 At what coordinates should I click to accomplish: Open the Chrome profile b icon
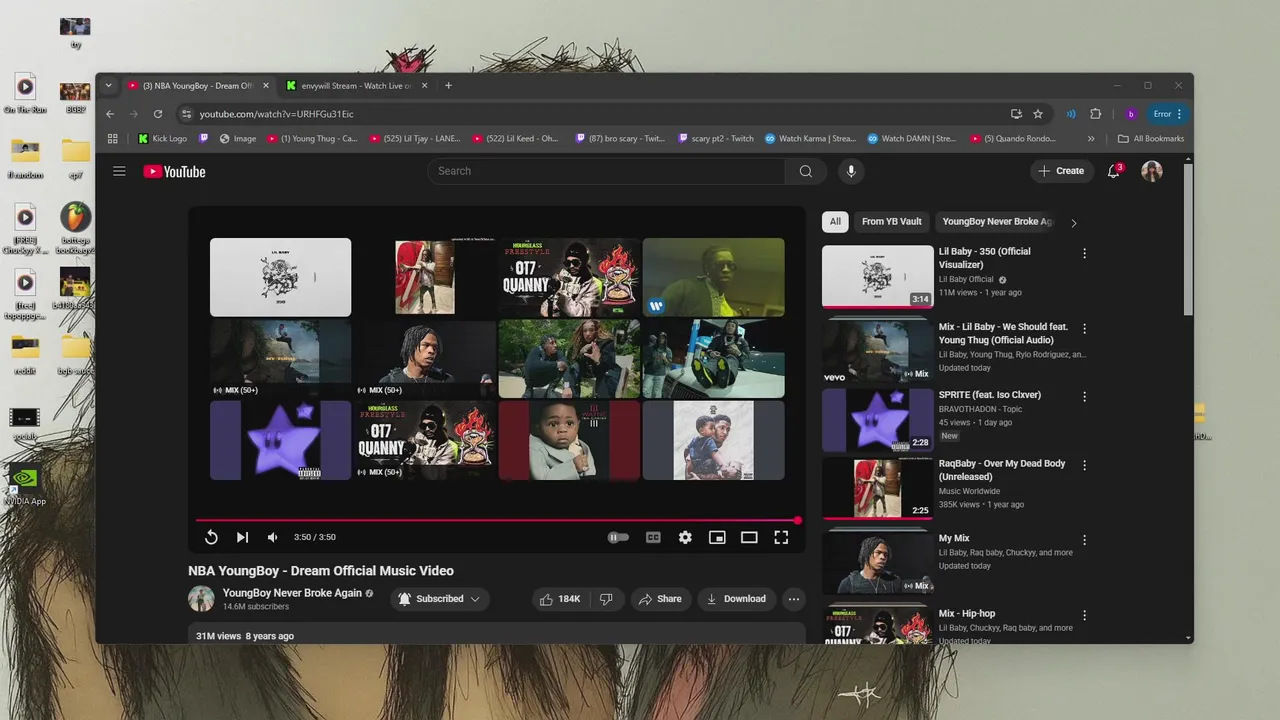coord(1131,114)
